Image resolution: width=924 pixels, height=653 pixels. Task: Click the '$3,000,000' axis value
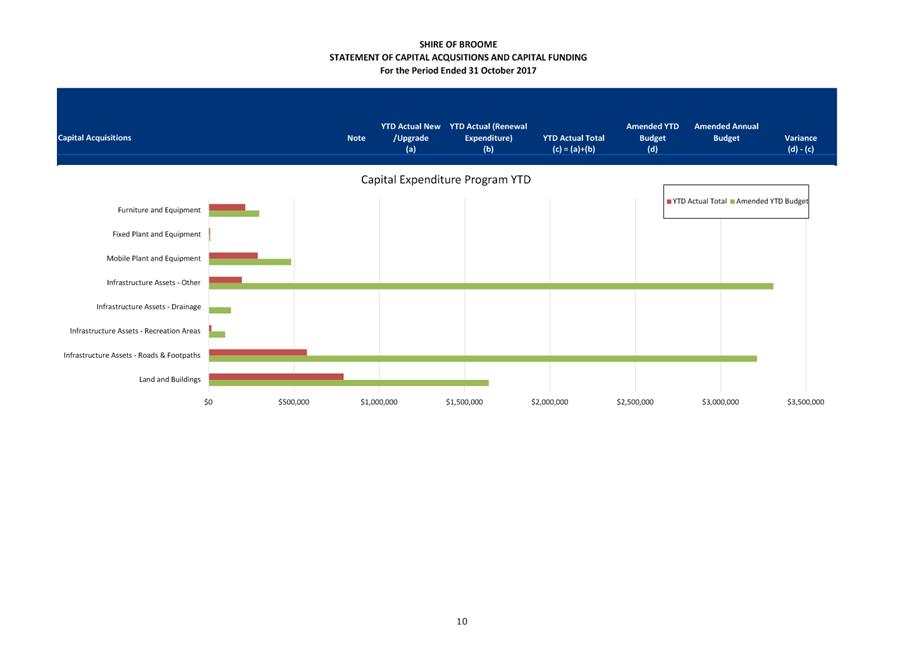721,402
